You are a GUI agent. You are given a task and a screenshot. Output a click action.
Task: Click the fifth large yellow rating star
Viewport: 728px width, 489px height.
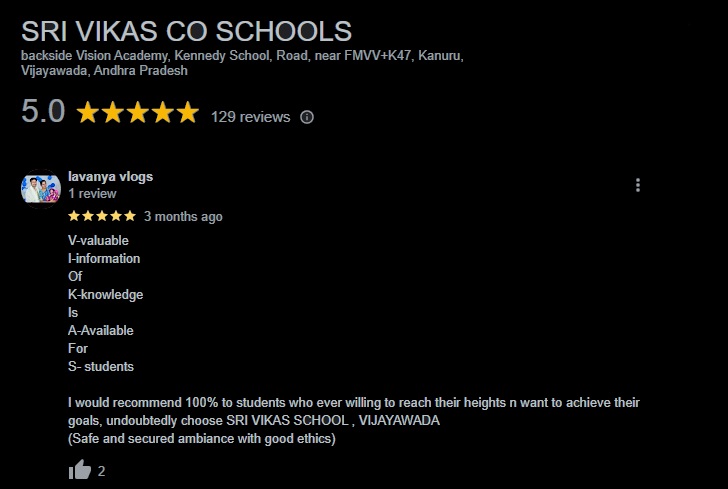pyautogui.click(x=188, y=113)
